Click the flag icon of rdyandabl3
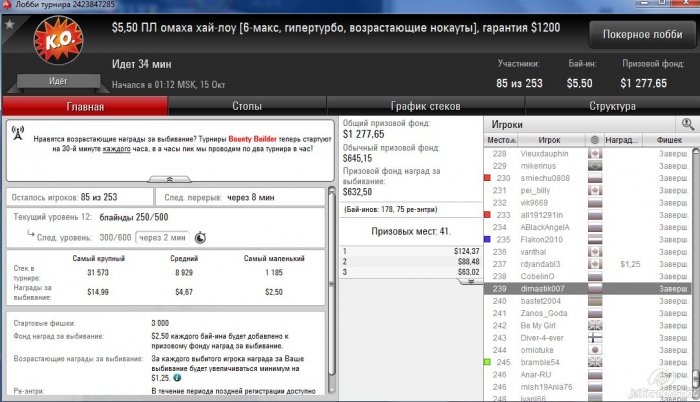Screen dimensions: 700x402 [595, 264]
